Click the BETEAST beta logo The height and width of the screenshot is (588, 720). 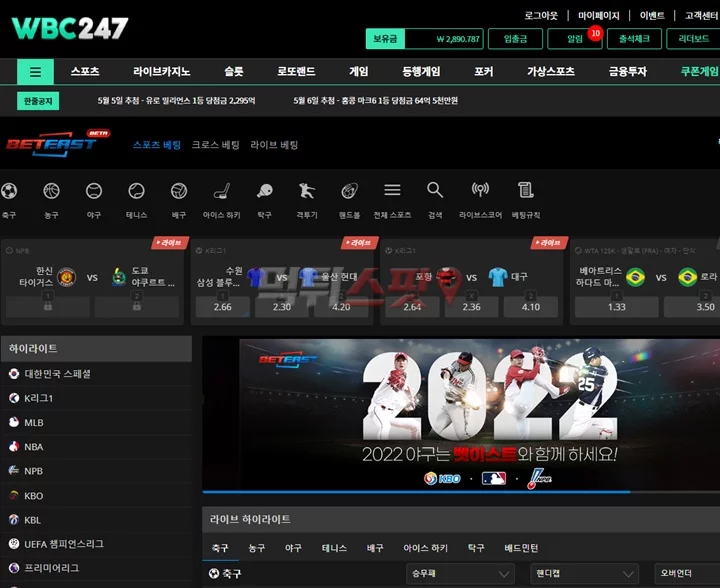[58, 143]
